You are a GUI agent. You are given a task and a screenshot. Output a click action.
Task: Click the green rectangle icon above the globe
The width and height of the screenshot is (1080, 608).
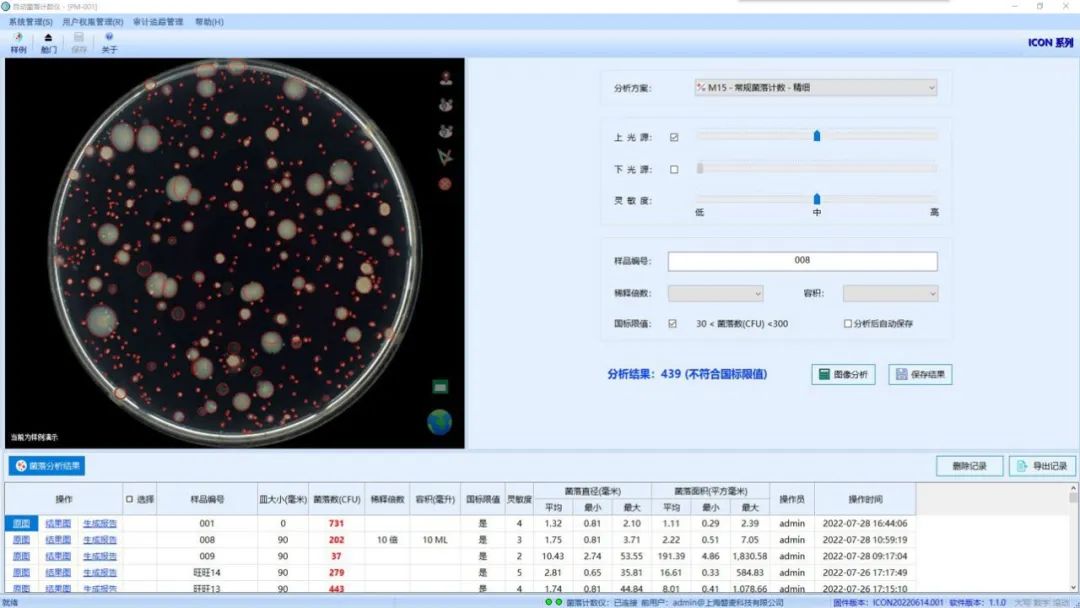point(440,386)
